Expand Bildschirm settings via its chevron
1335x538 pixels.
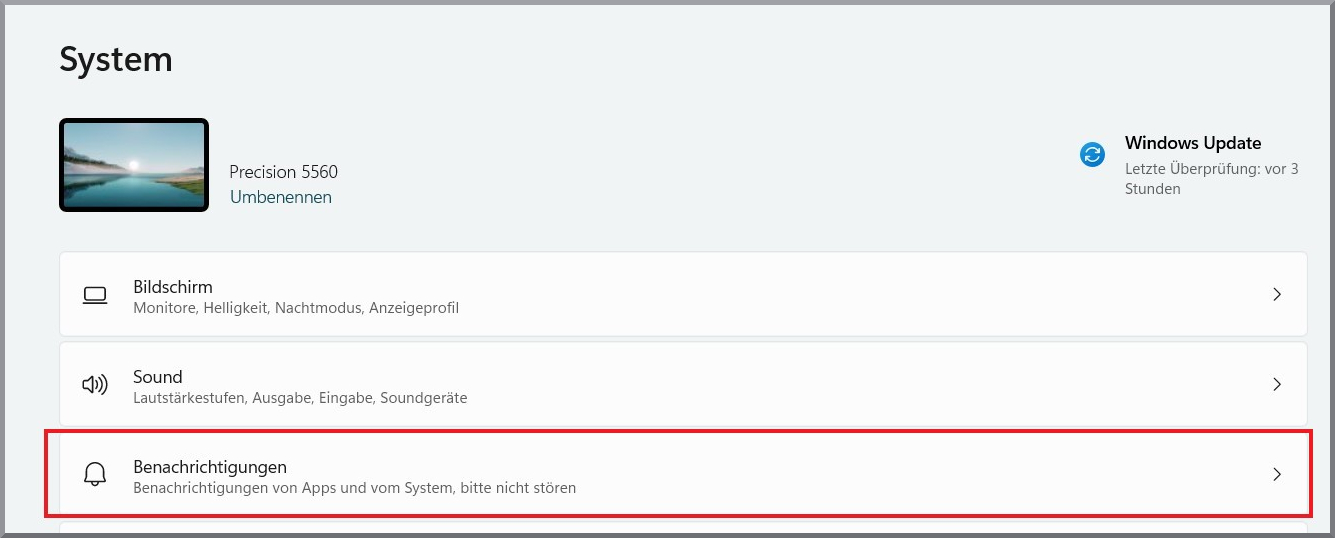click(1277, 295)
